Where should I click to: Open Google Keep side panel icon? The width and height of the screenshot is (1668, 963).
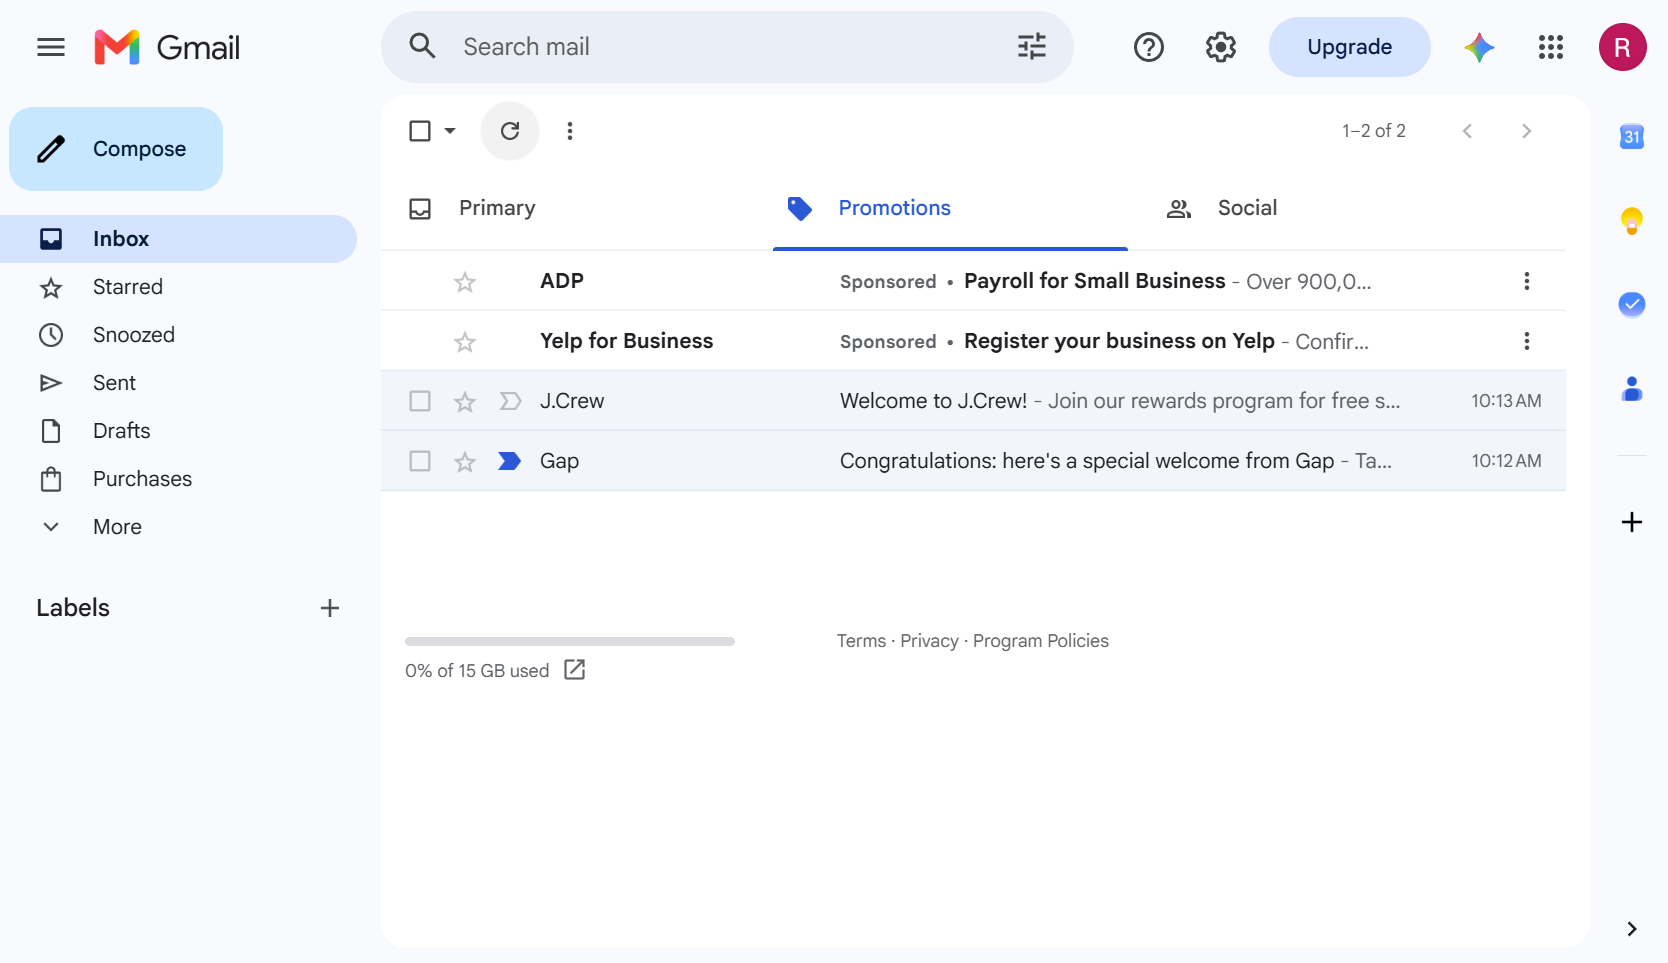1632,220
